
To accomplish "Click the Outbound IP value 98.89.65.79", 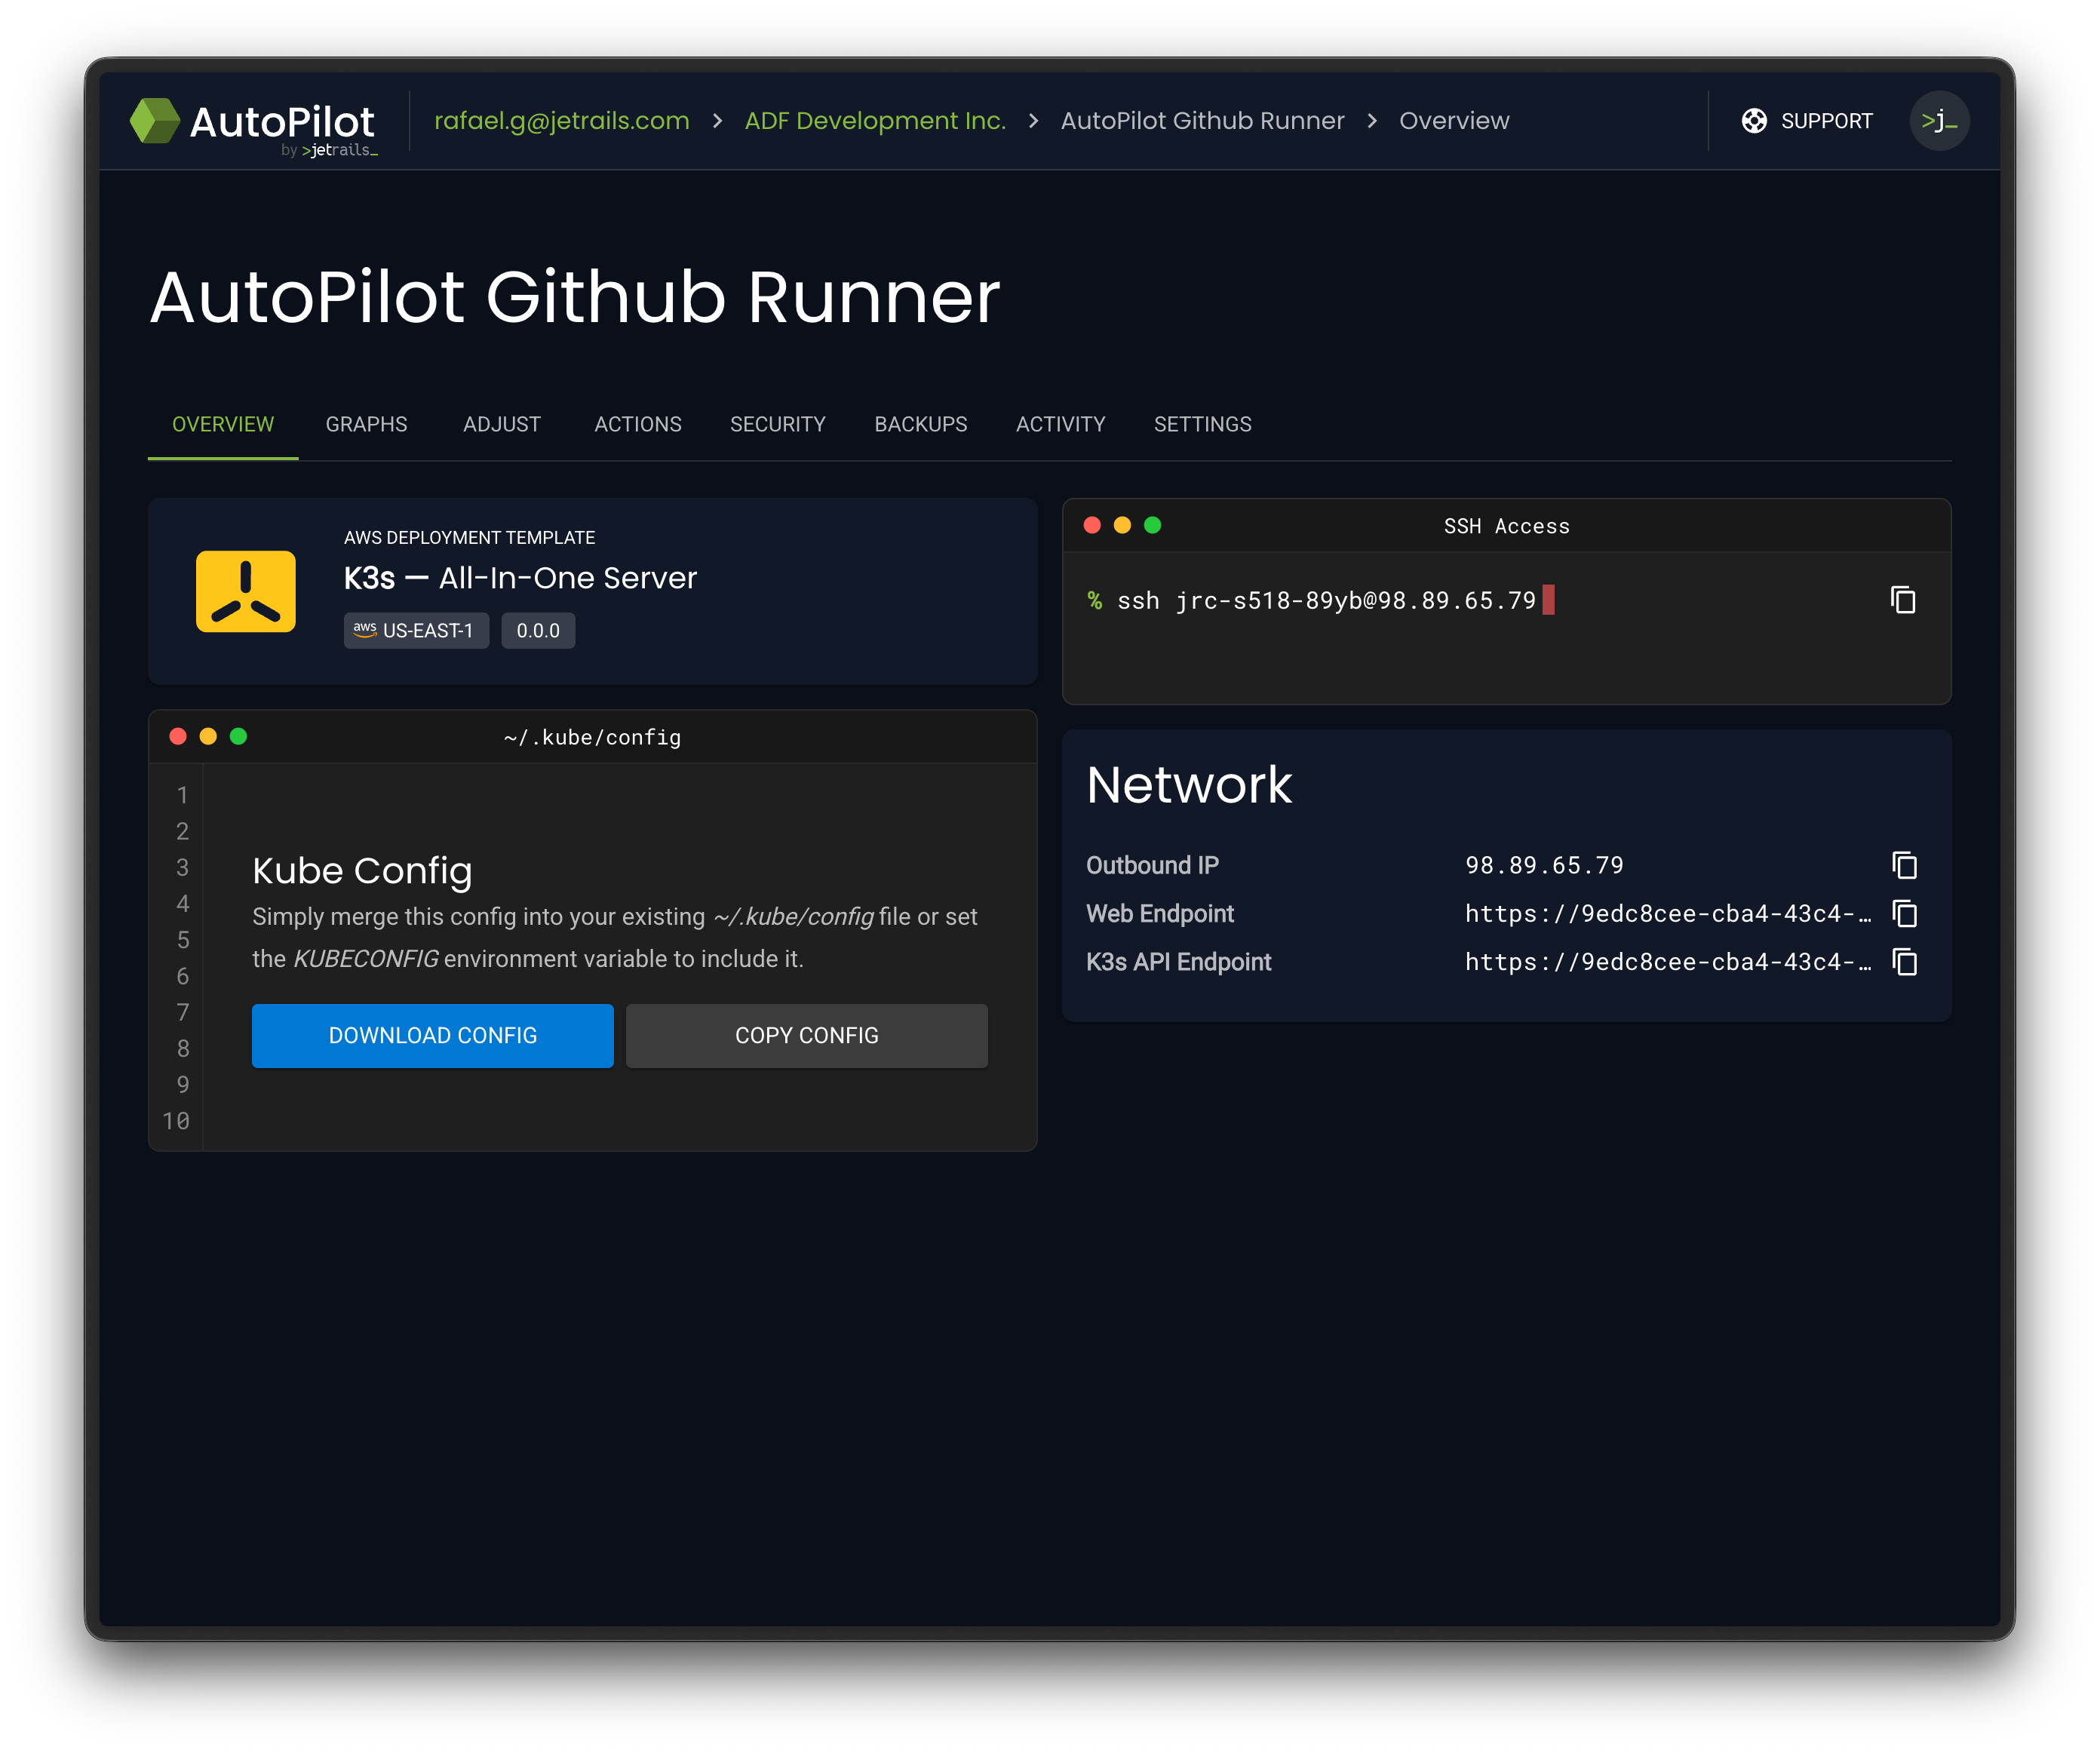I will (x=1544, y=865).
